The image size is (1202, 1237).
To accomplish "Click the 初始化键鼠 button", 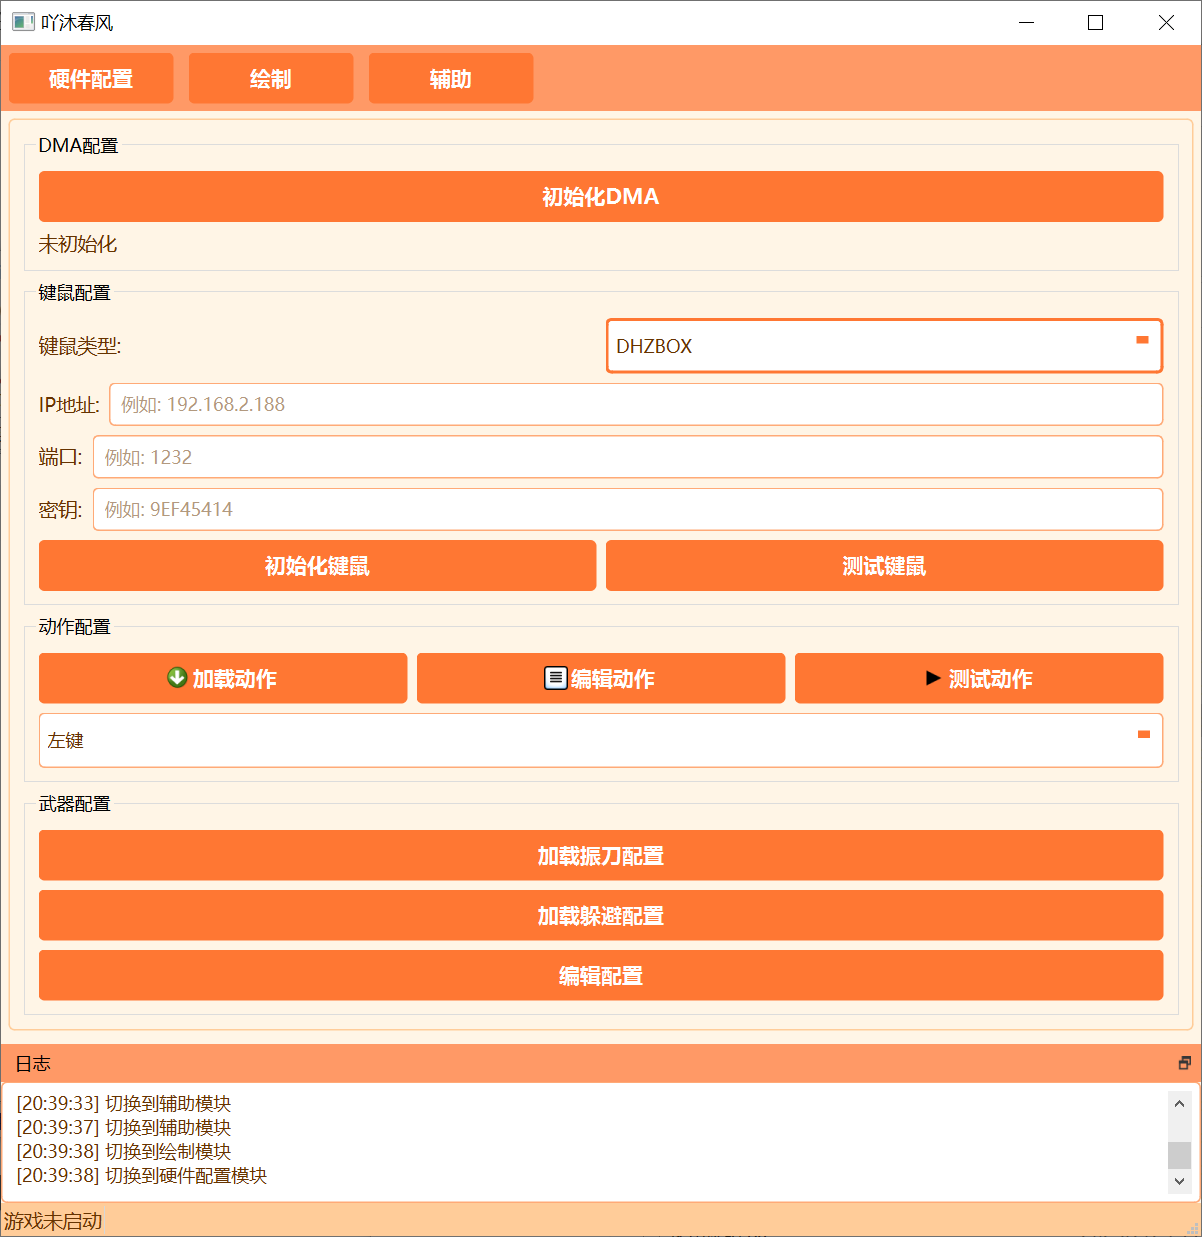I will [317, 566].
